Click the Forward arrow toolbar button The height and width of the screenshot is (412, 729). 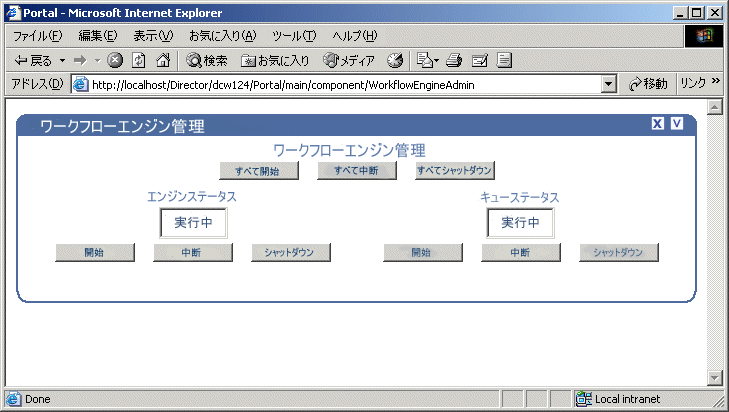click(x=80, y=60)
